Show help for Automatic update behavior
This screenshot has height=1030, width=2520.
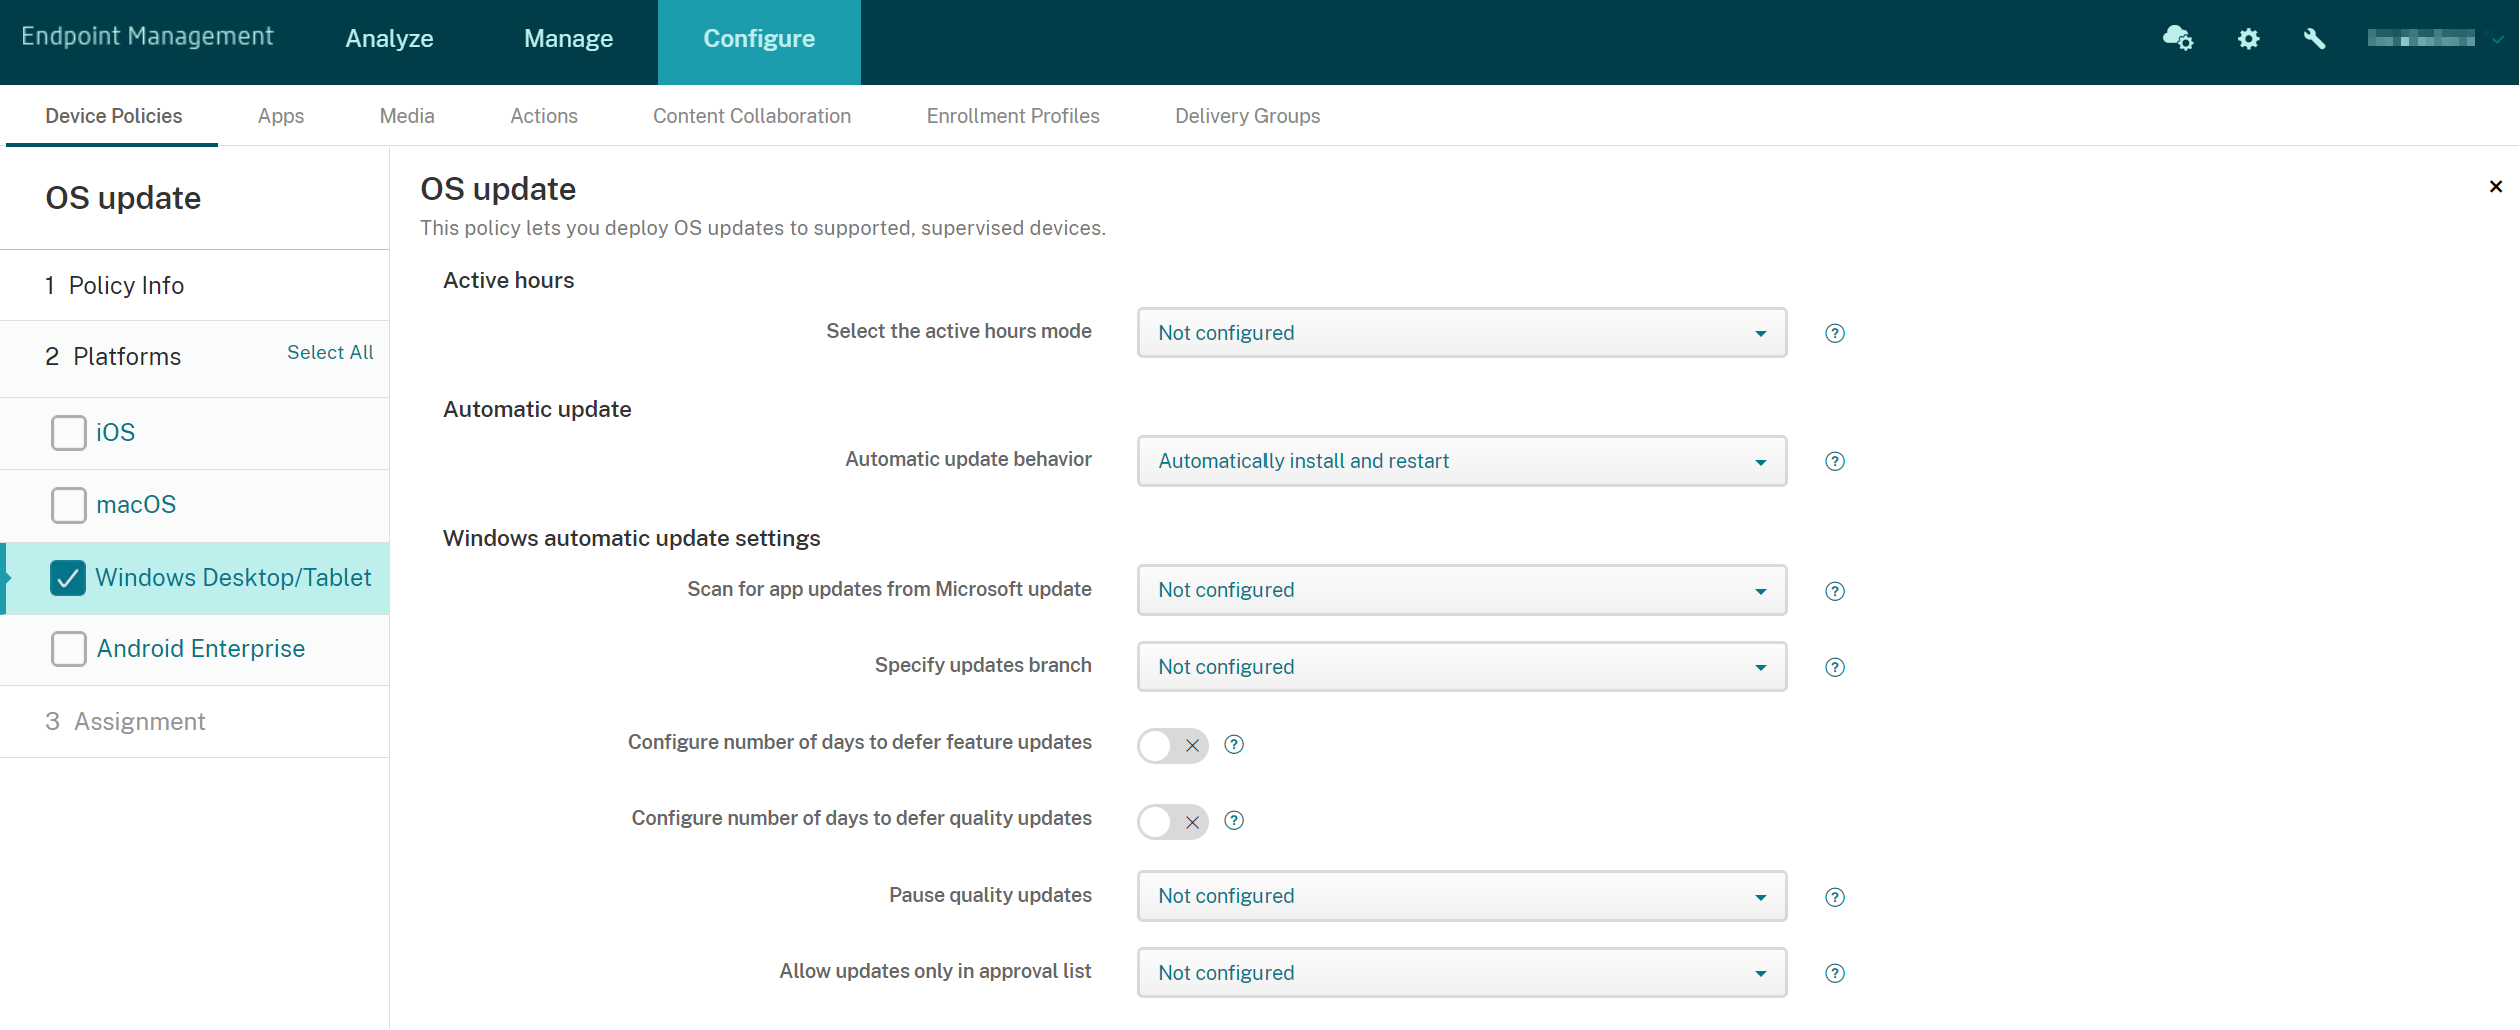pyautogui.click(x=1834, y=462)
